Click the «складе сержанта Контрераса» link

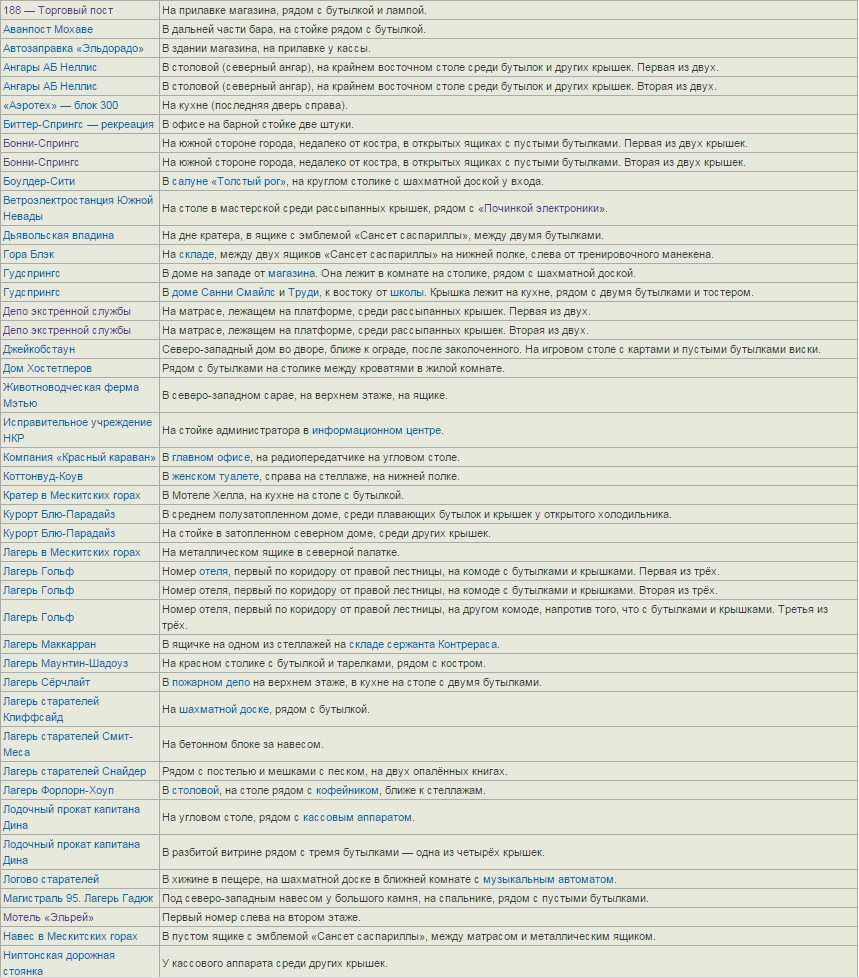pos(424,644)
